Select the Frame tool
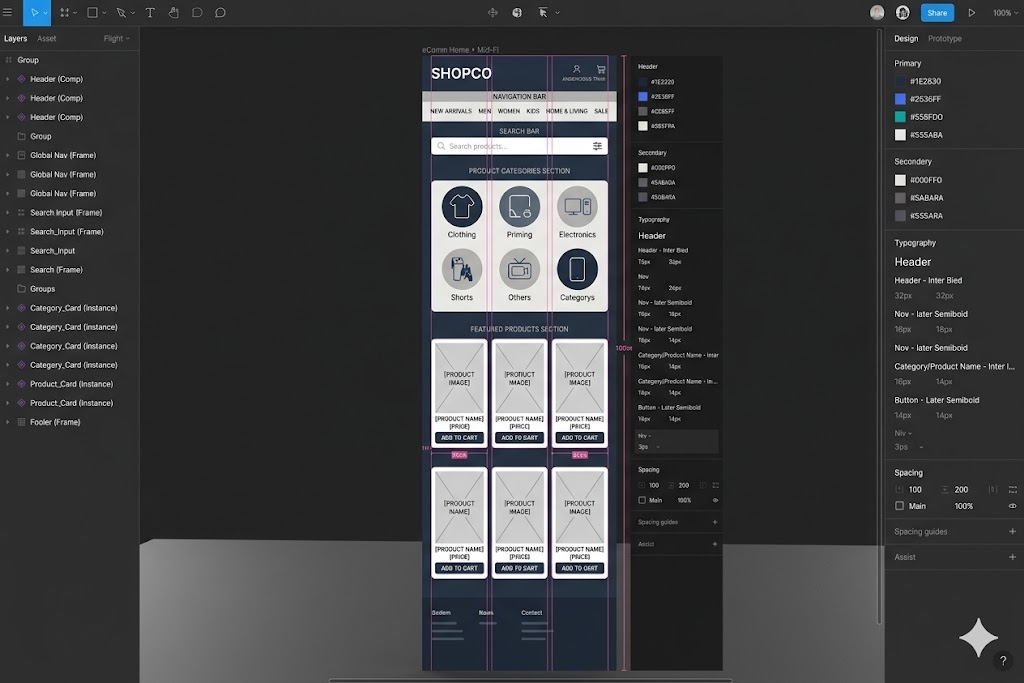The image size is (1024, 683). (65, 12)
